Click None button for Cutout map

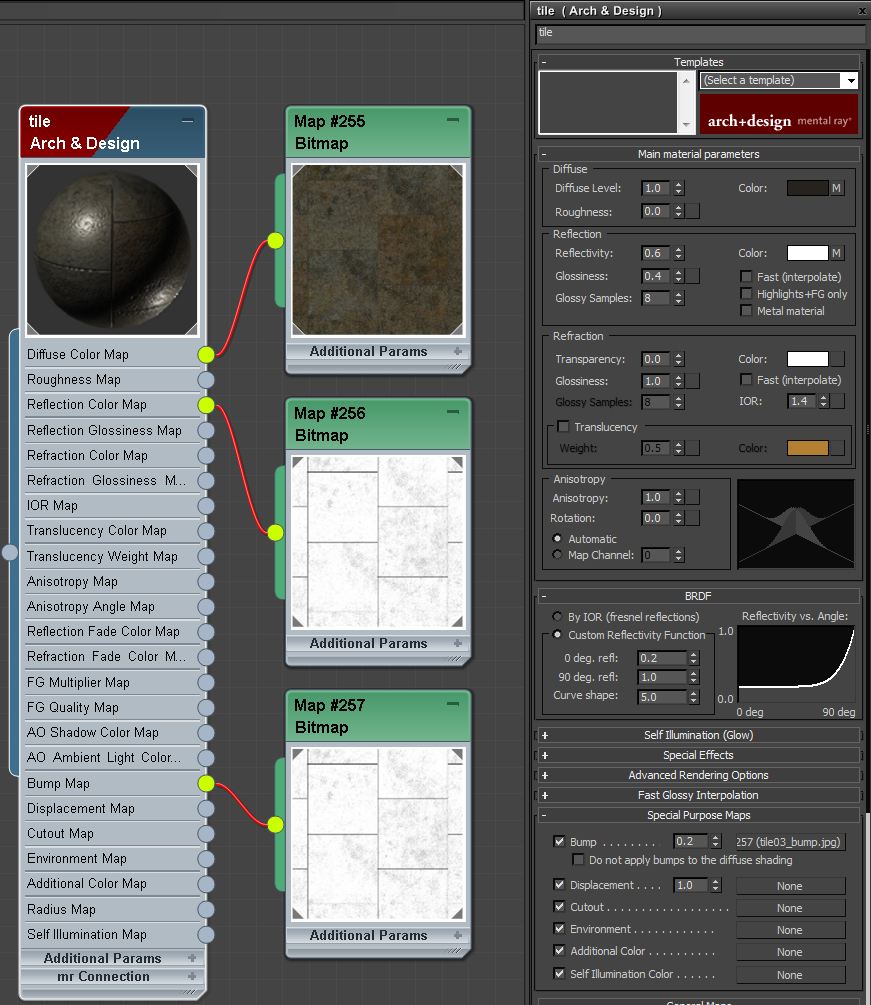(x=790, y=908)
